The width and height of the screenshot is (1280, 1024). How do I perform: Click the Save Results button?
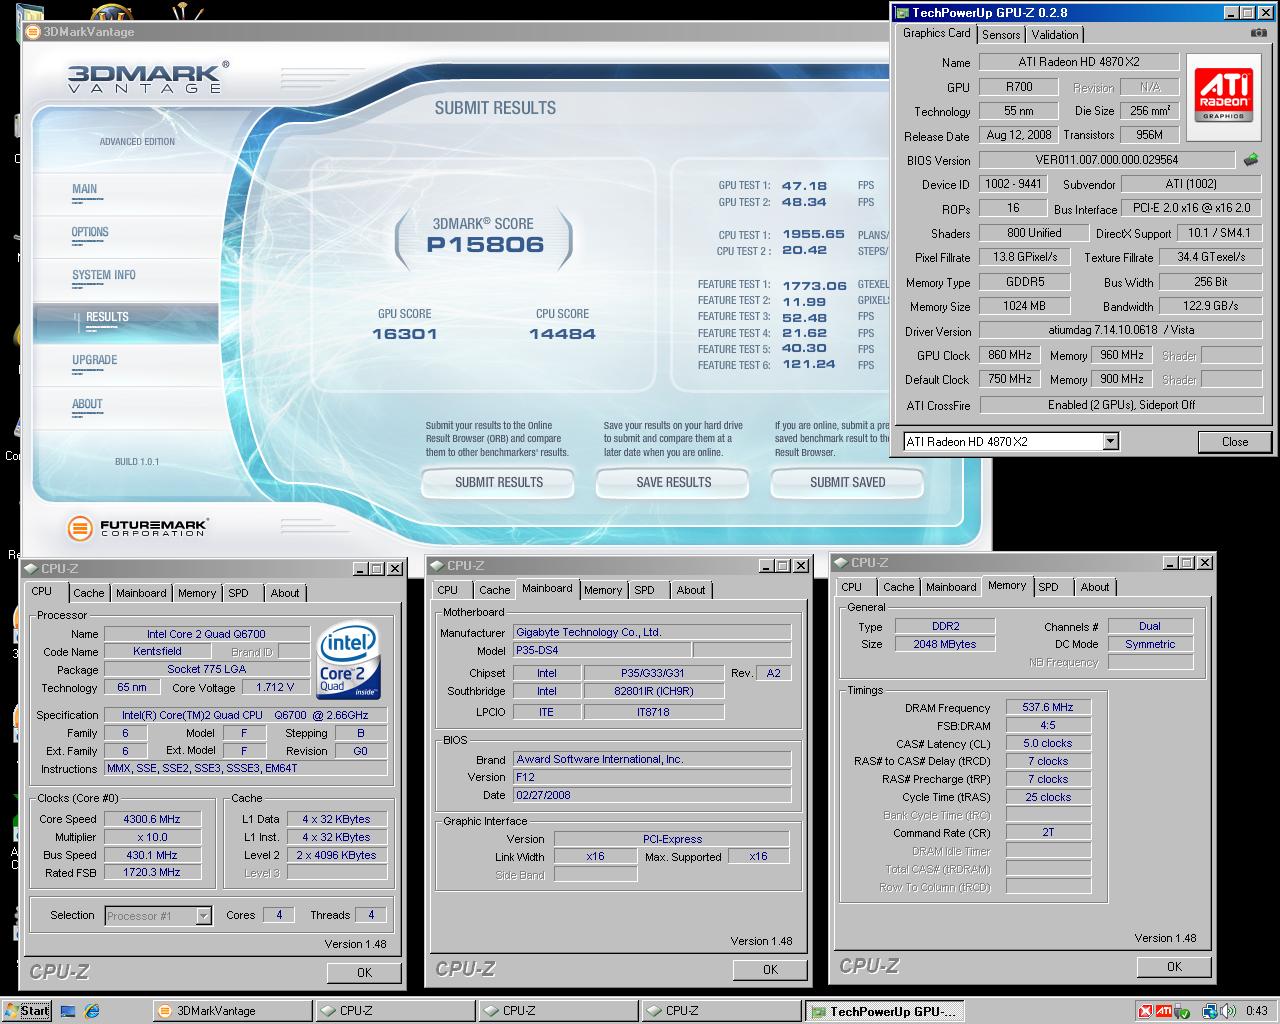pos(673,482)
